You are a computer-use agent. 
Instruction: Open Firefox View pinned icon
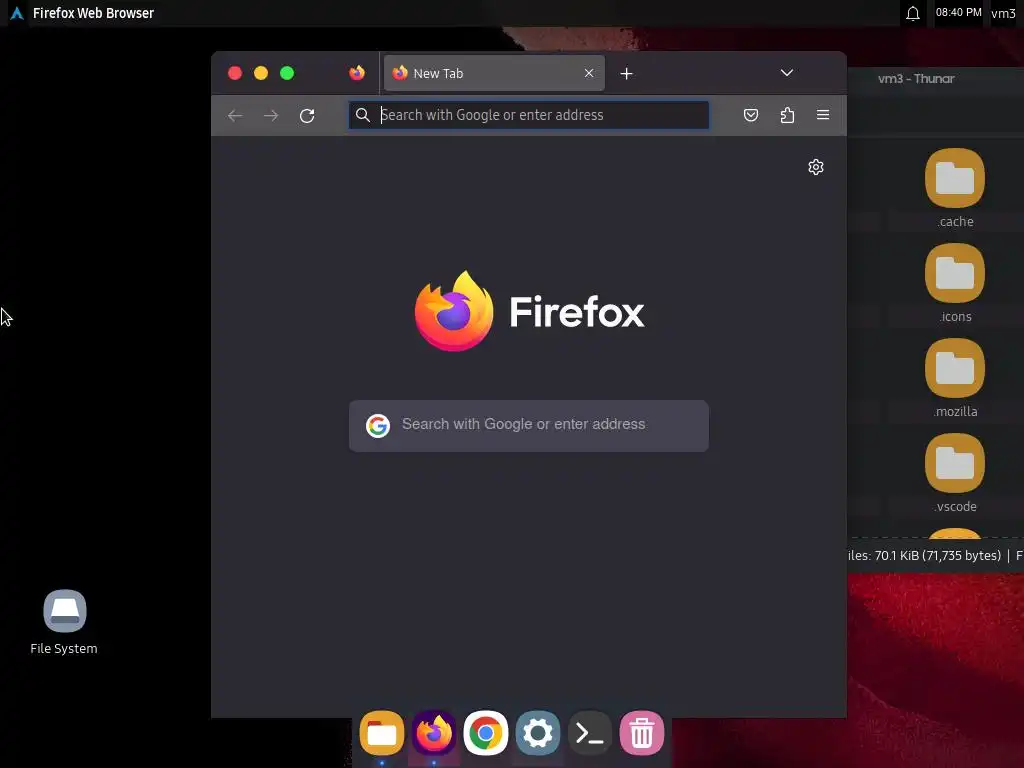(x=357, y=73)
